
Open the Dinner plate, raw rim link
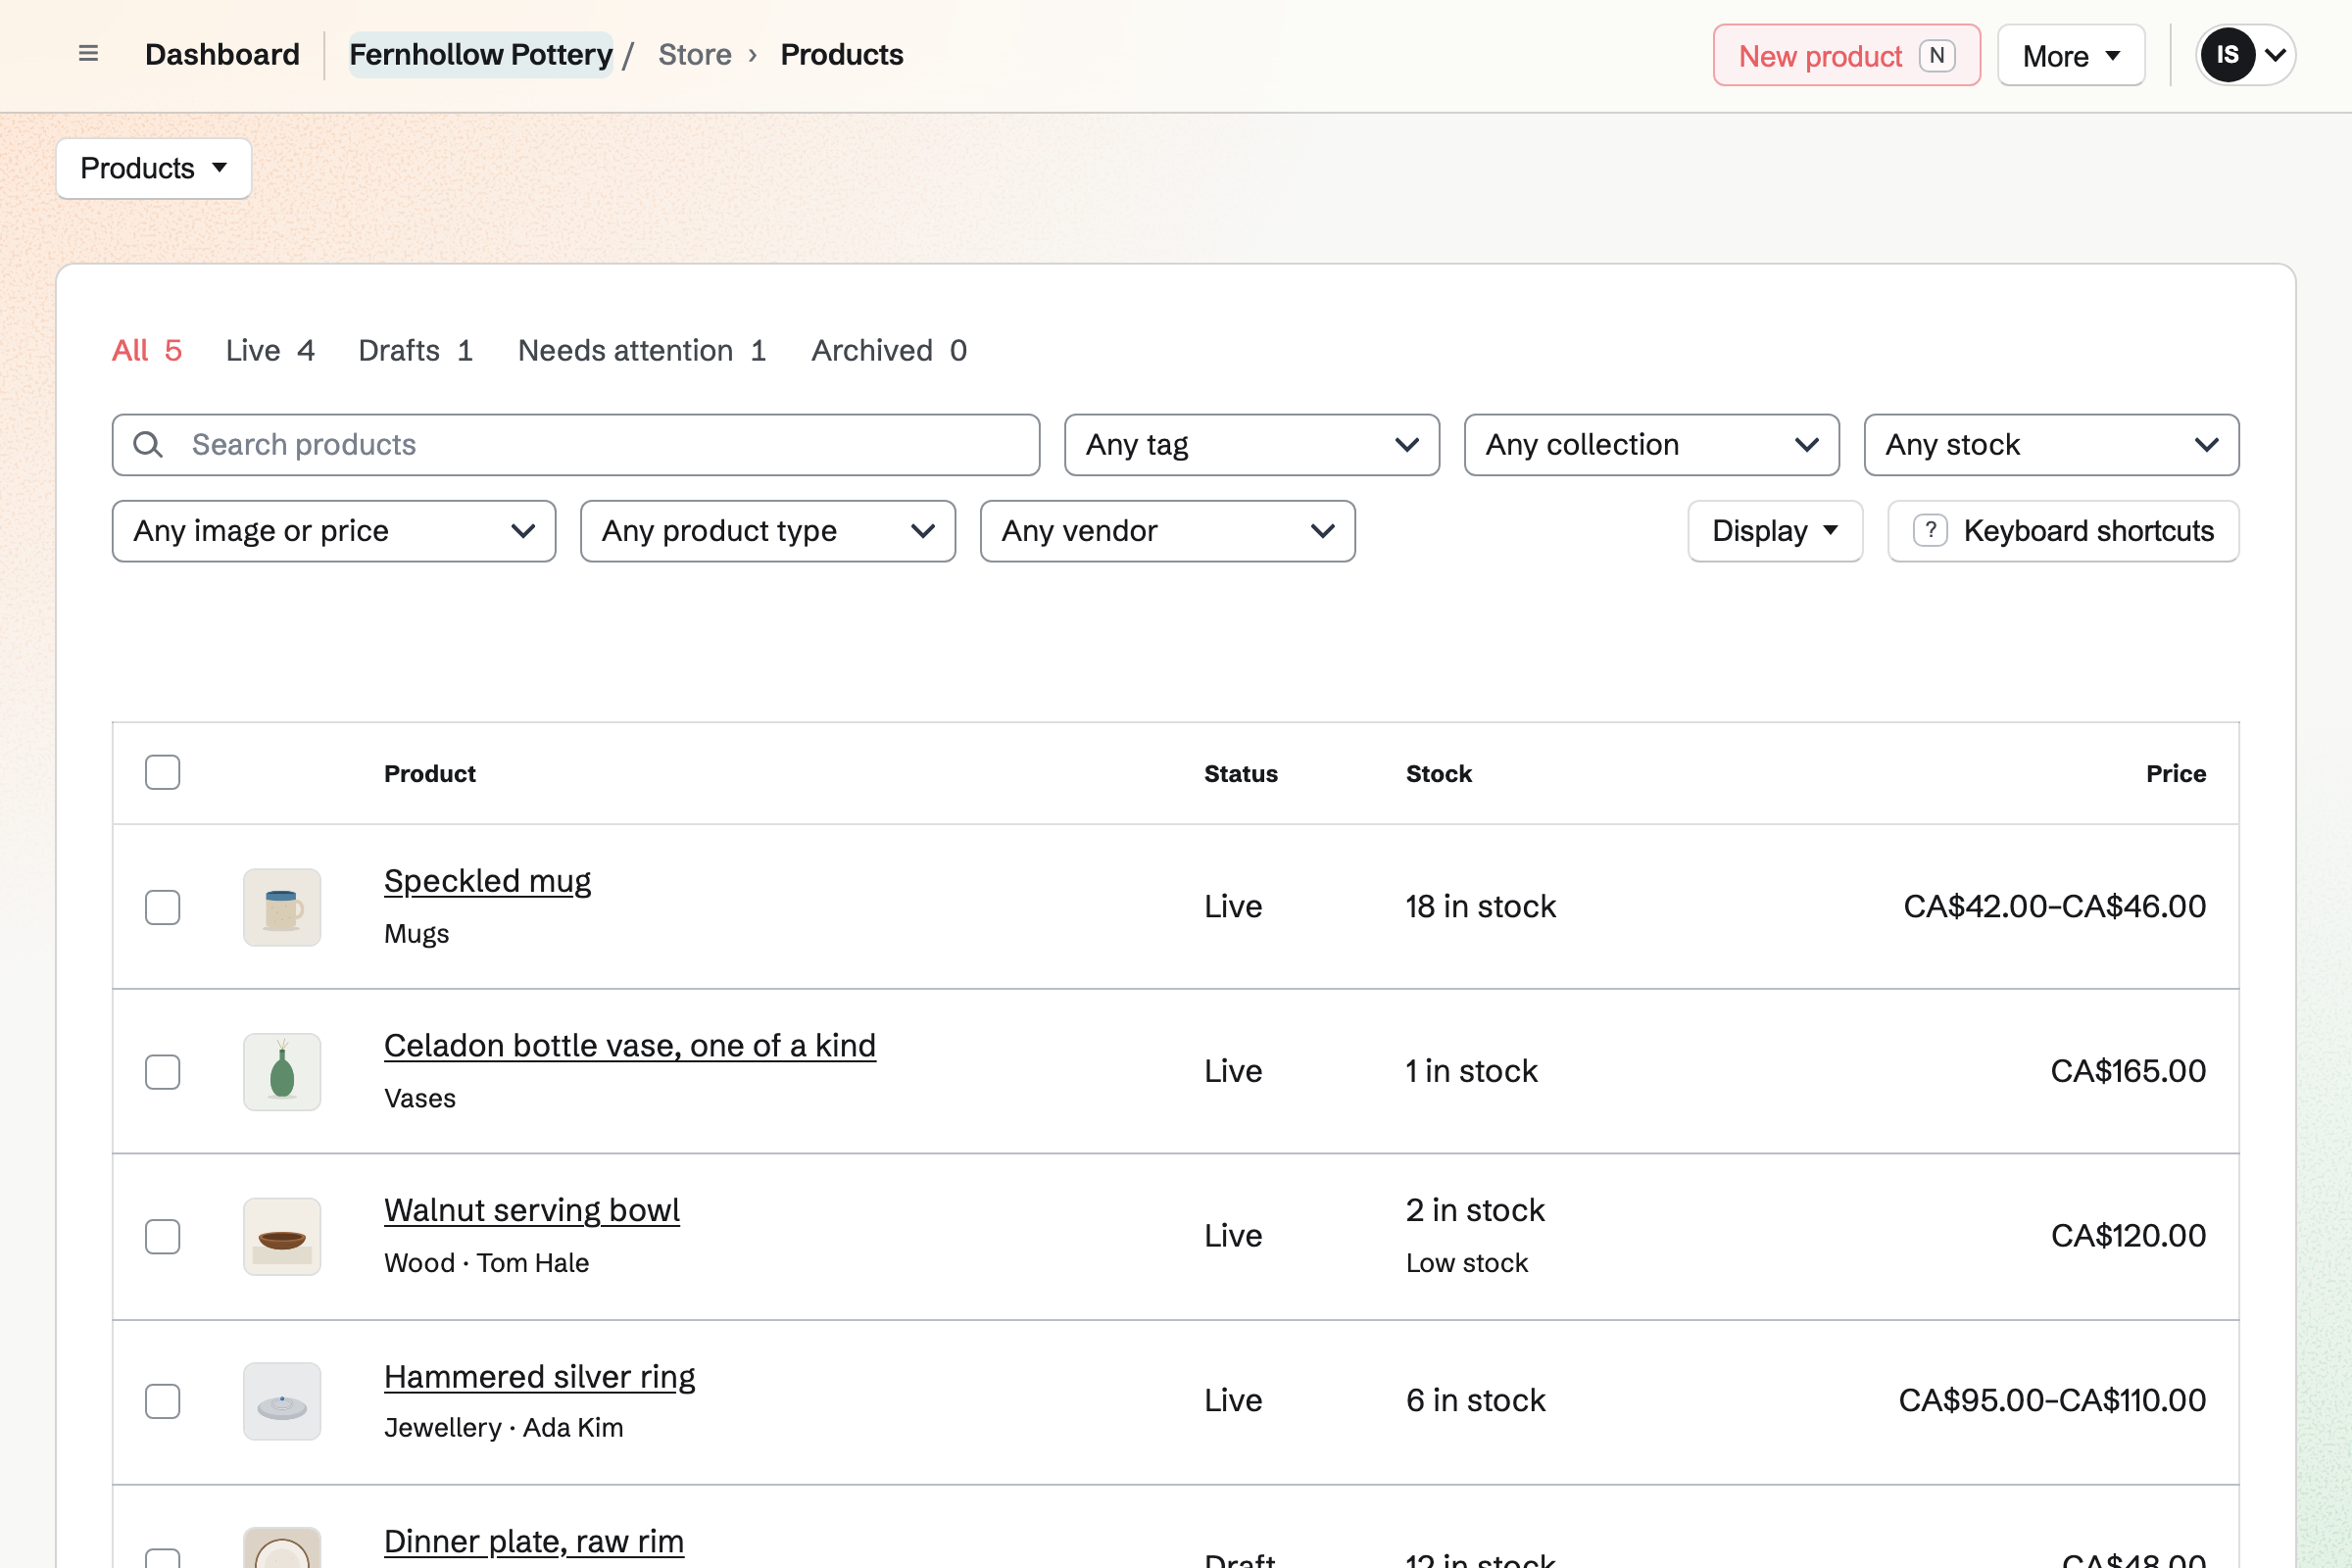534,1542
